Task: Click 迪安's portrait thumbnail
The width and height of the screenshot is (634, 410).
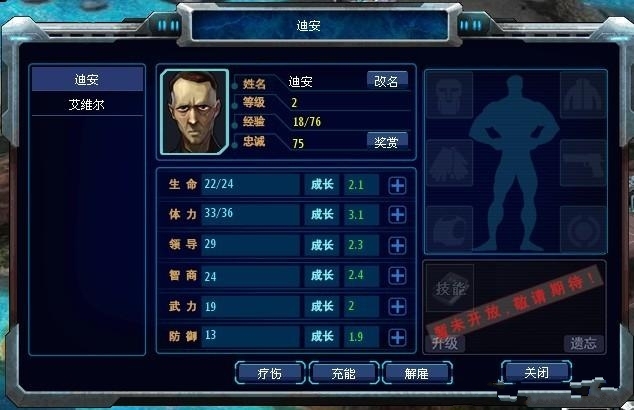Action: coord(194,112)
